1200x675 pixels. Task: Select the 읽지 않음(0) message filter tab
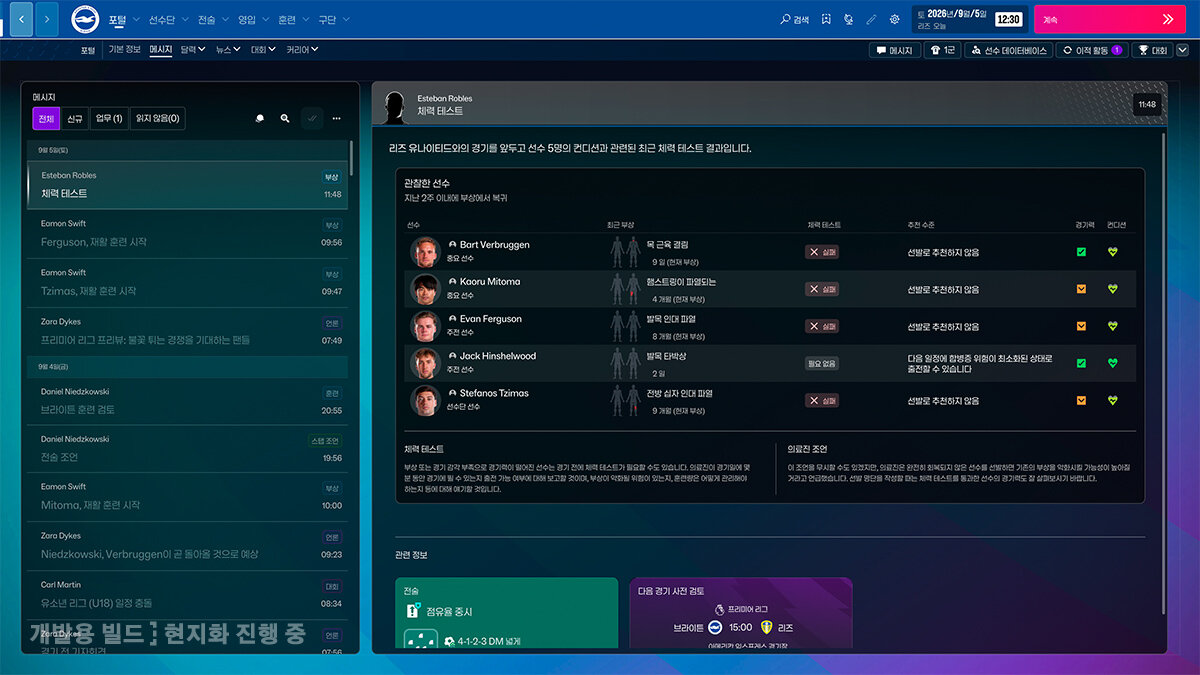point(157,118)
